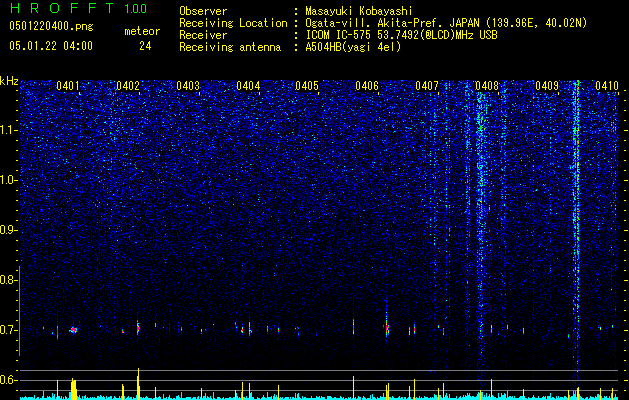Click observer name Masayuki Kobayashi

tap(359, 11)
